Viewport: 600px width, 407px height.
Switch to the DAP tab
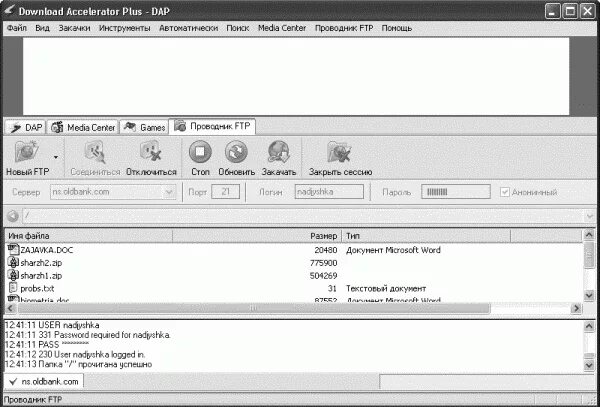click(25, 127)
